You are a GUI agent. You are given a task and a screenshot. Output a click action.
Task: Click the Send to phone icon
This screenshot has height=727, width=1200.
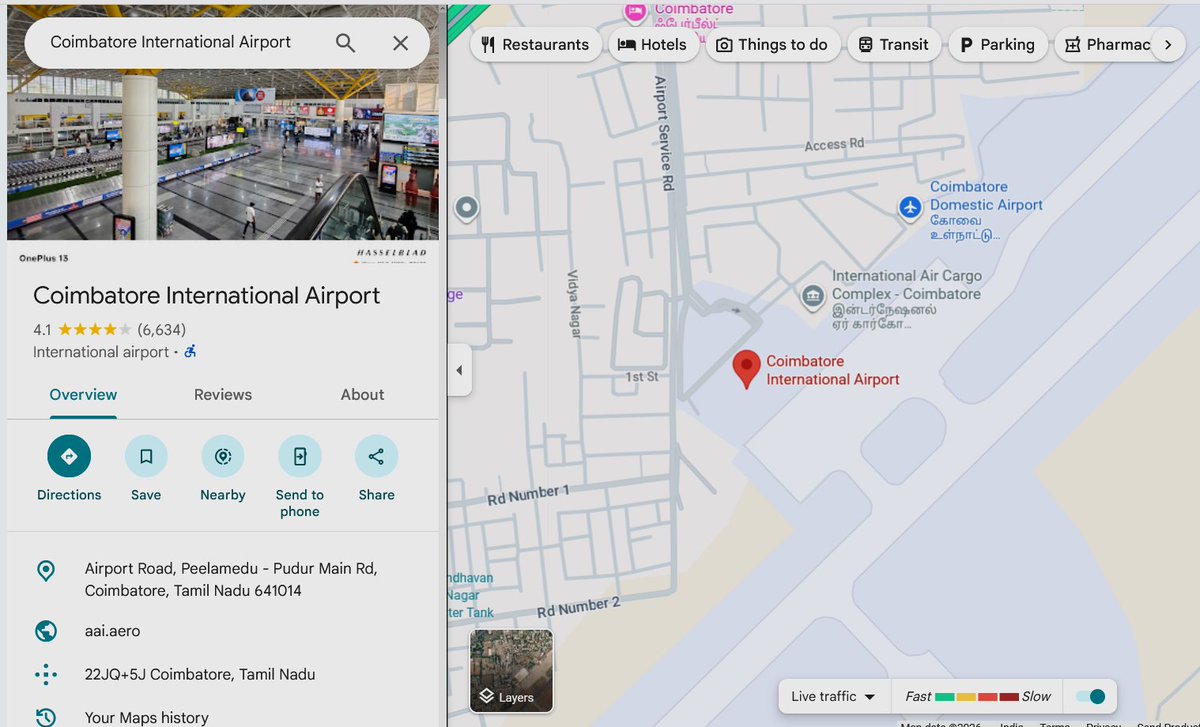[300, 456]
